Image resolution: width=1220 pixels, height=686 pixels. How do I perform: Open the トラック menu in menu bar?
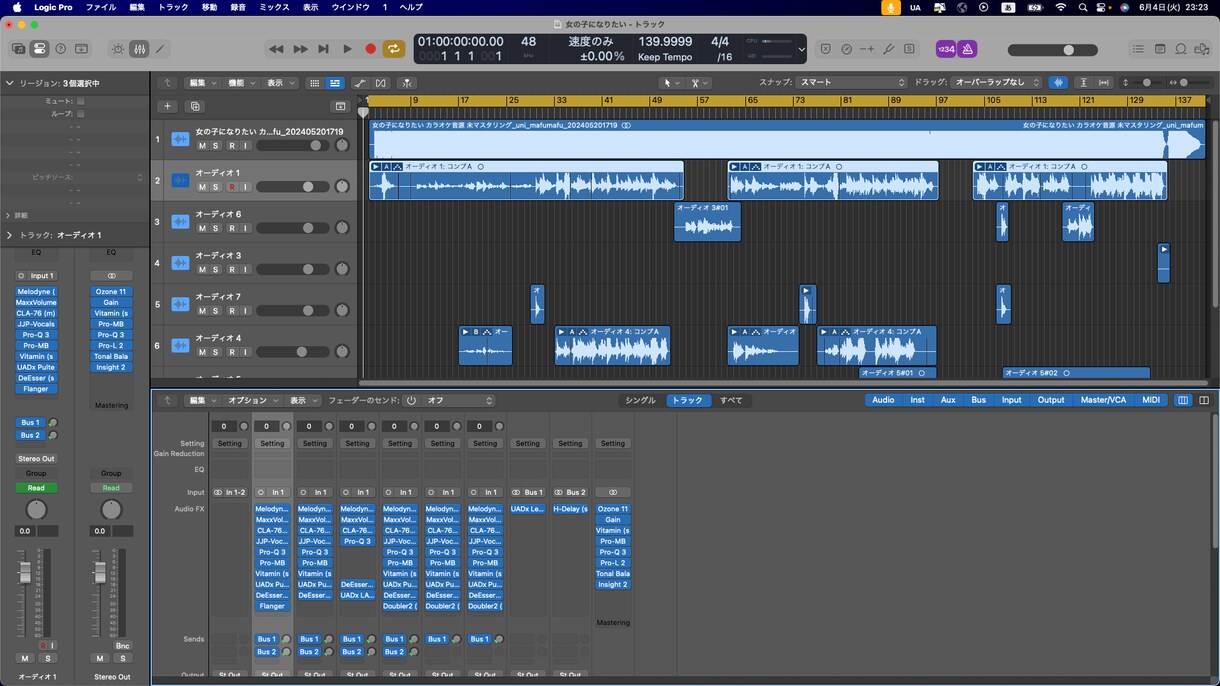(173, 7)
